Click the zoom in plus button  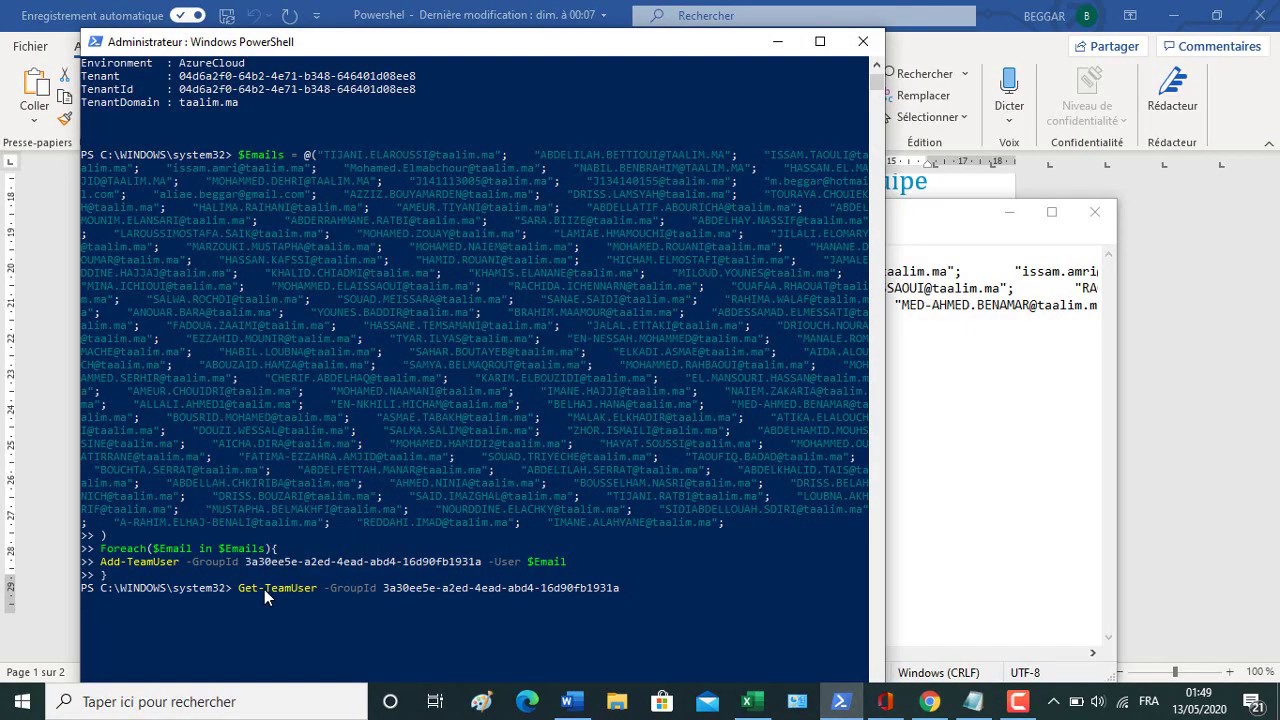(x=1229, y=672)
